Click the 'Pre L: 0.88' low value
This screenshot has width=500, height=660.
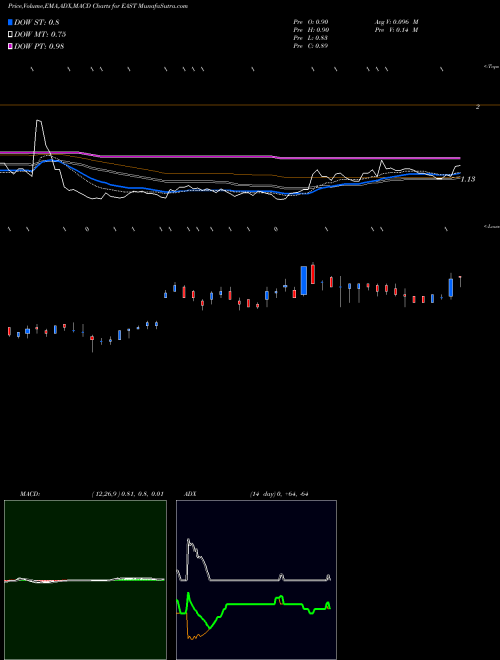coord(311,38)
